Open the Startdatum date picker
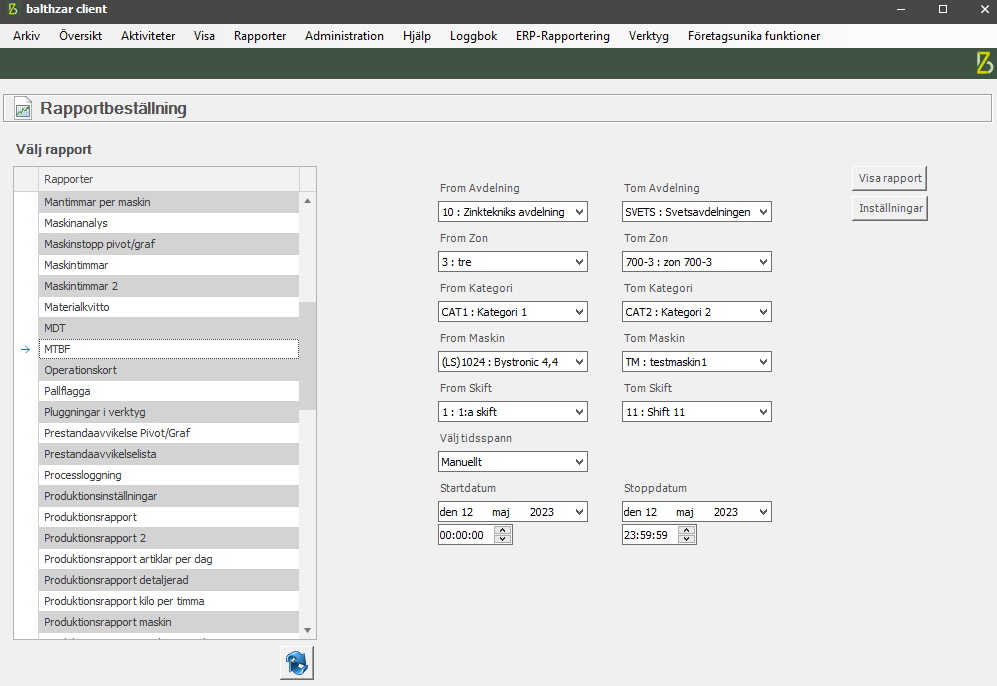Screen dimensions: 997x686 (x=579, y=512)
